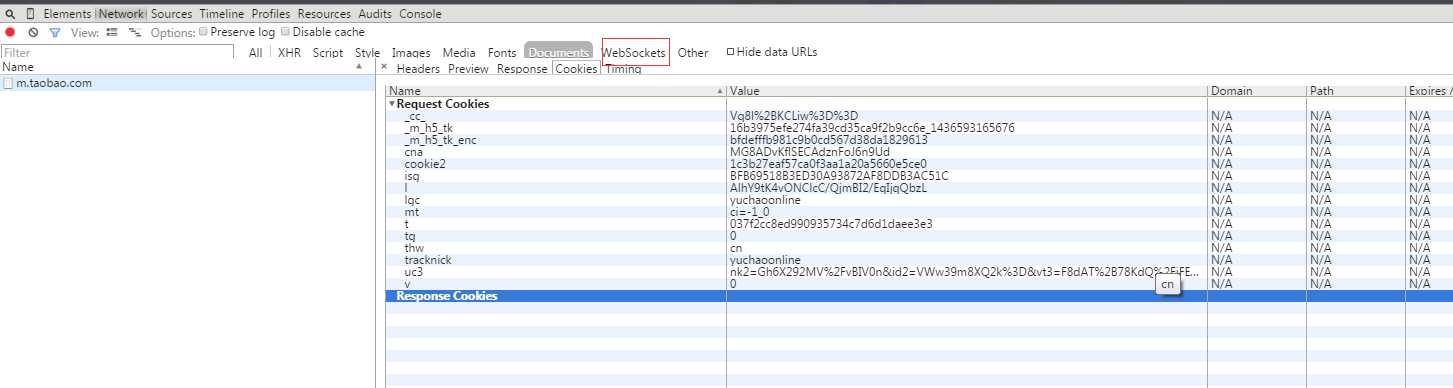Toggle device mode phone icon
1453x388 pixels.
(x=30, y=14)
